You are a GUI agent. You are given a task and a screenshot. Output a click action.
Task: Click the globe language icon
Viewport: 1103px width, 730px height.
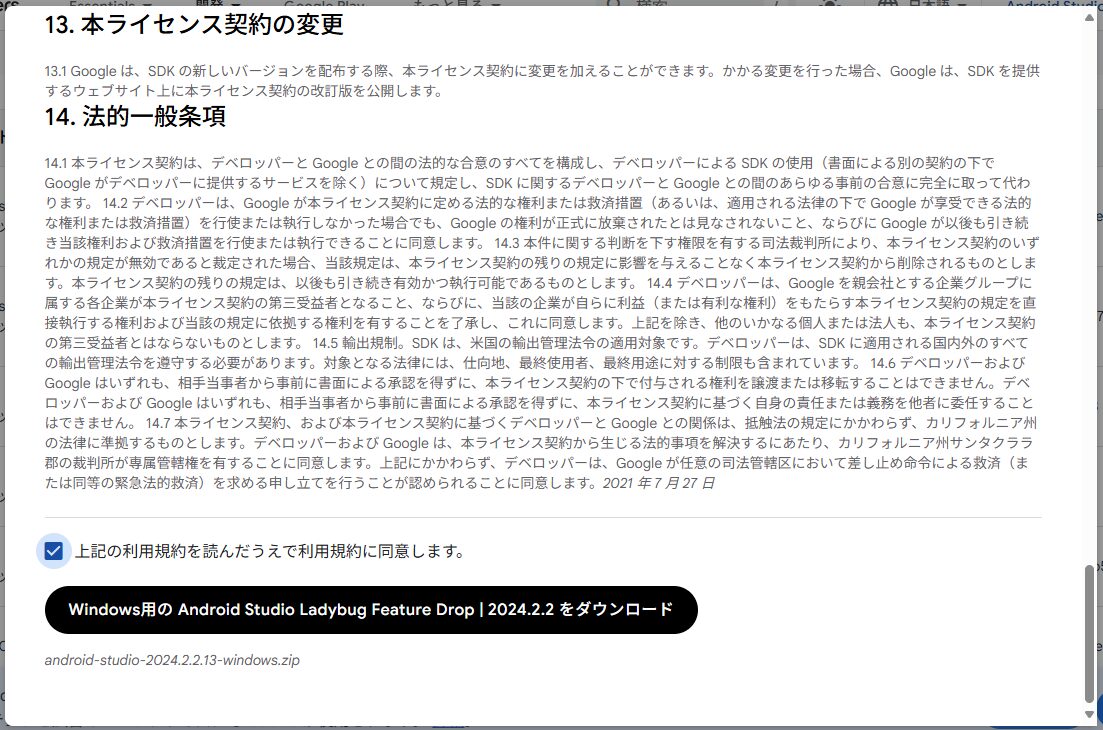point(886,4)
